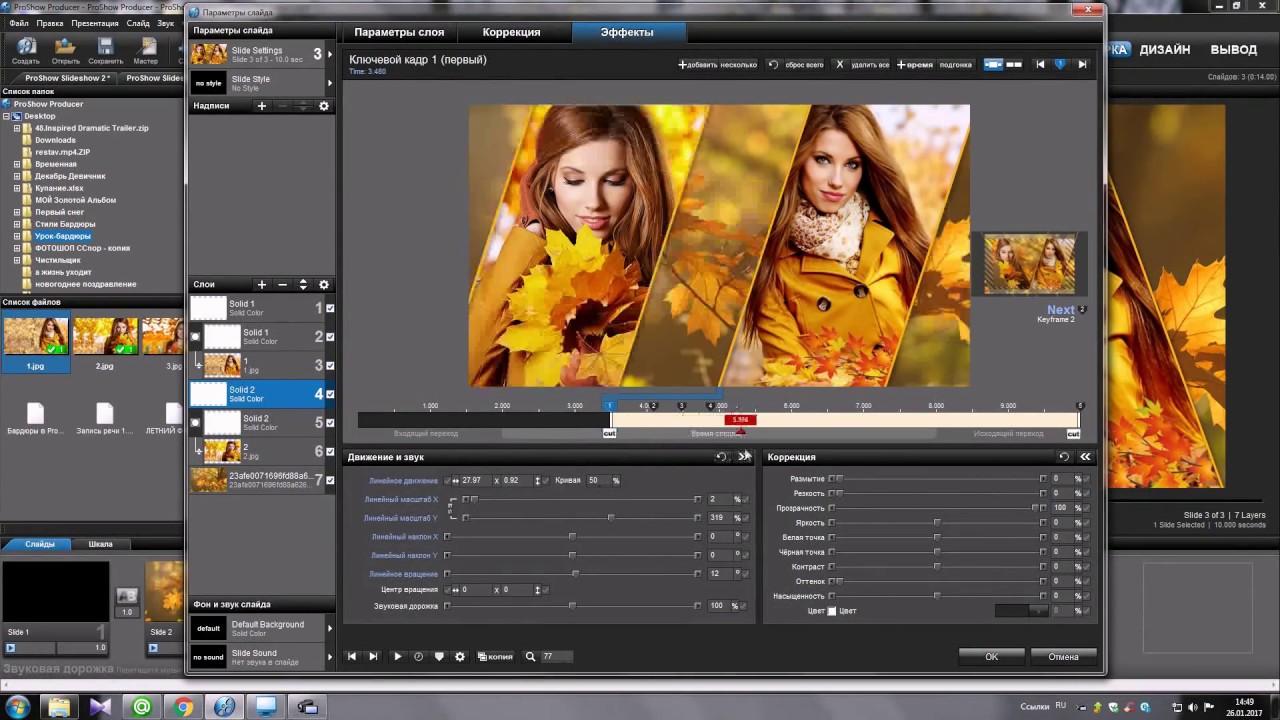The height and width of the screenshot is (720, 1280).
Task: Toggle the checkbox for layer 7 background image
Action: coord(330,481)
